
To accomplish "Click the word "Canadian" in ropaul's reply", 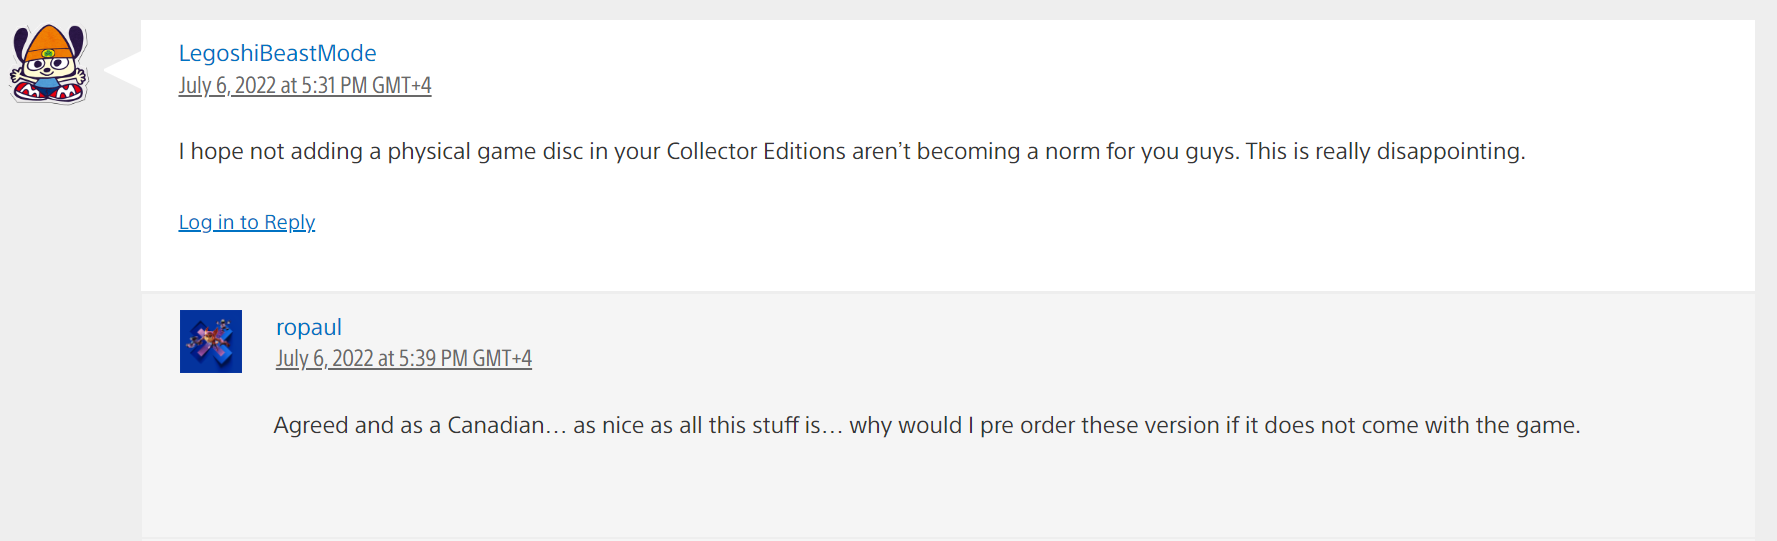I will point(496,425).
